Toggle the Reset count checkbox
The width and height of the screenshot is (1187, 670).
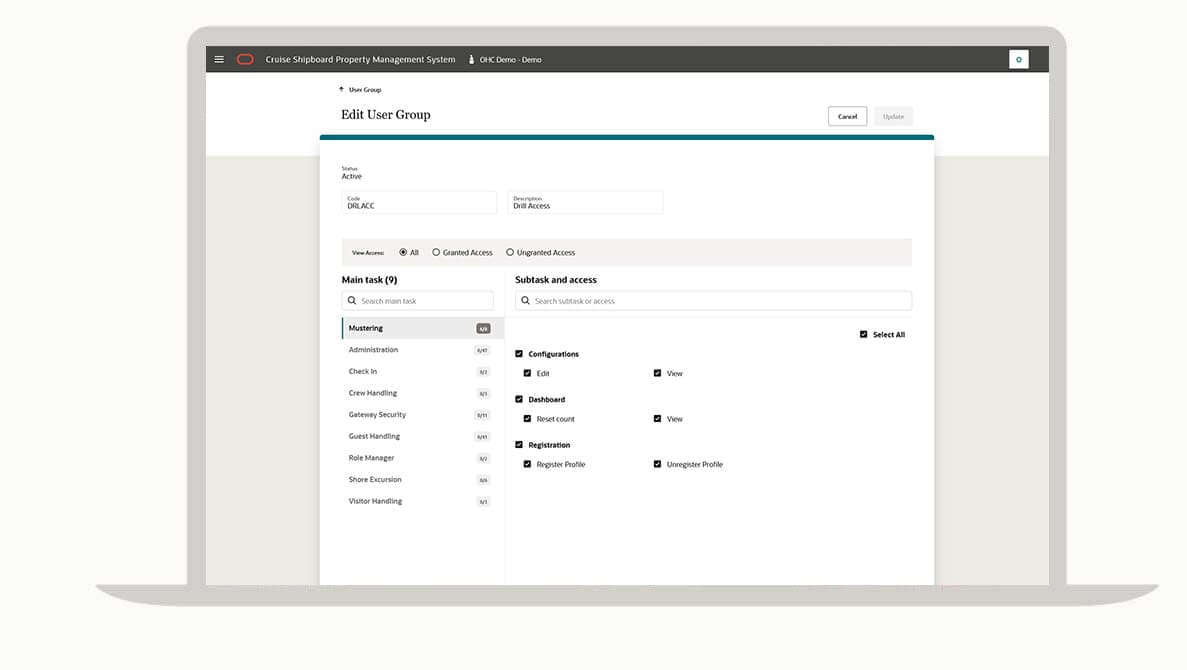click(528, 419)
